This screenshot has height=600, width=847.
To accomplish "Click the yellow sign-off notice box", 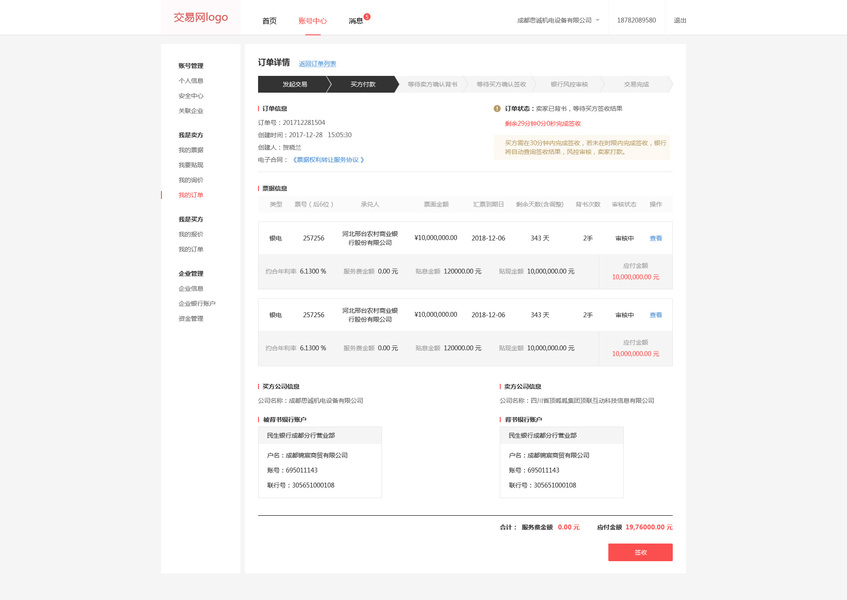I will tap(582, 147).
